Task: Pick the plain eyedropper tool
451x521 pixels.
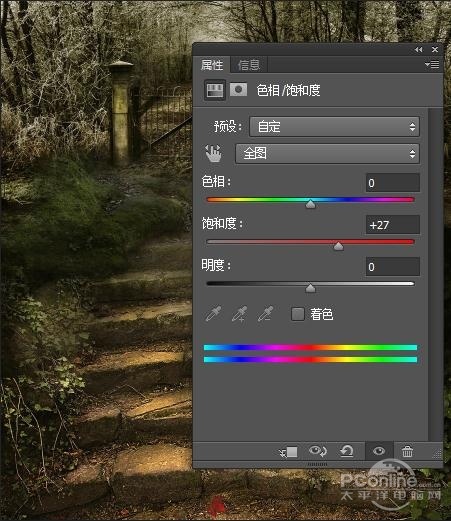Action: (213, 314)
